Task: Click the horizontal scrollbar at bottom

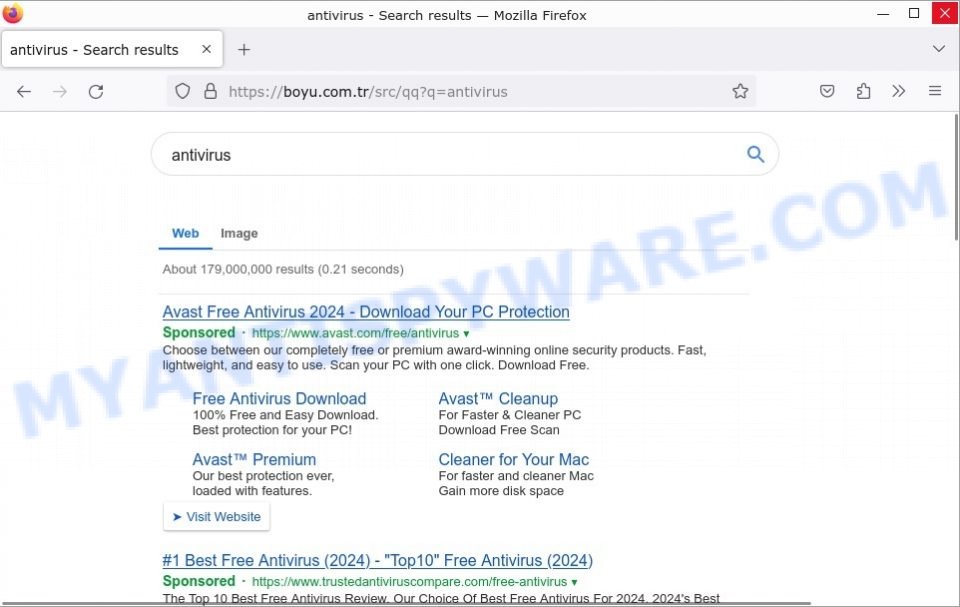Action: 407,603
